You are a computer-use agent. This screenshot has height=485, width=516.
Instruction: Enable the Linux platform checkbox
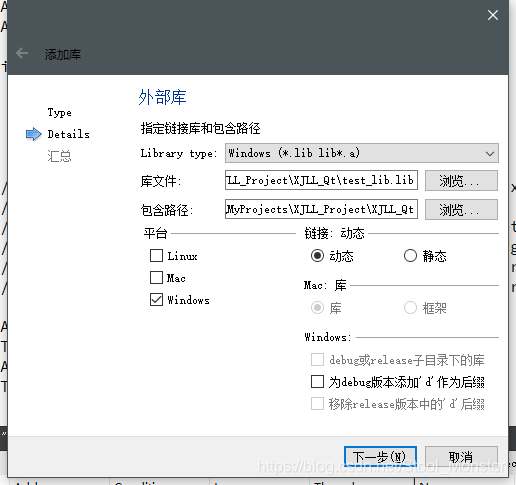[x=156, y=256]
